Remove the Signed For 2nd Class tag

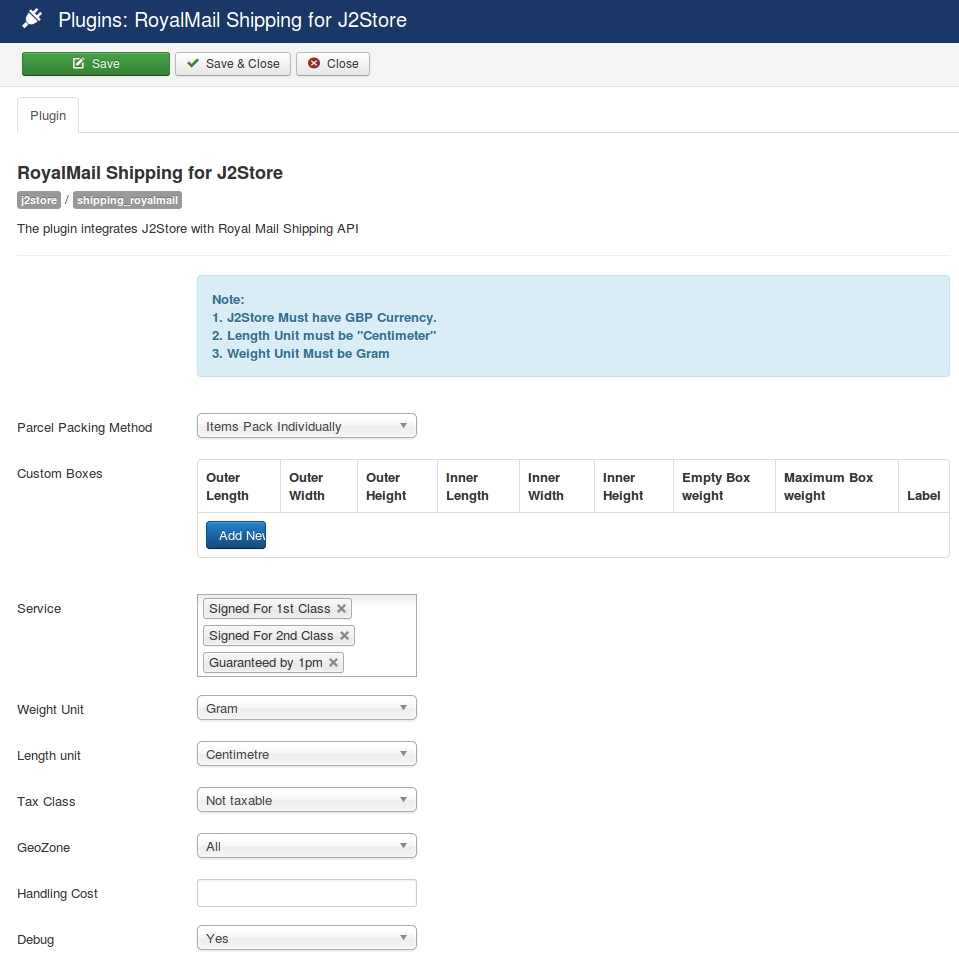coord(345,636)
